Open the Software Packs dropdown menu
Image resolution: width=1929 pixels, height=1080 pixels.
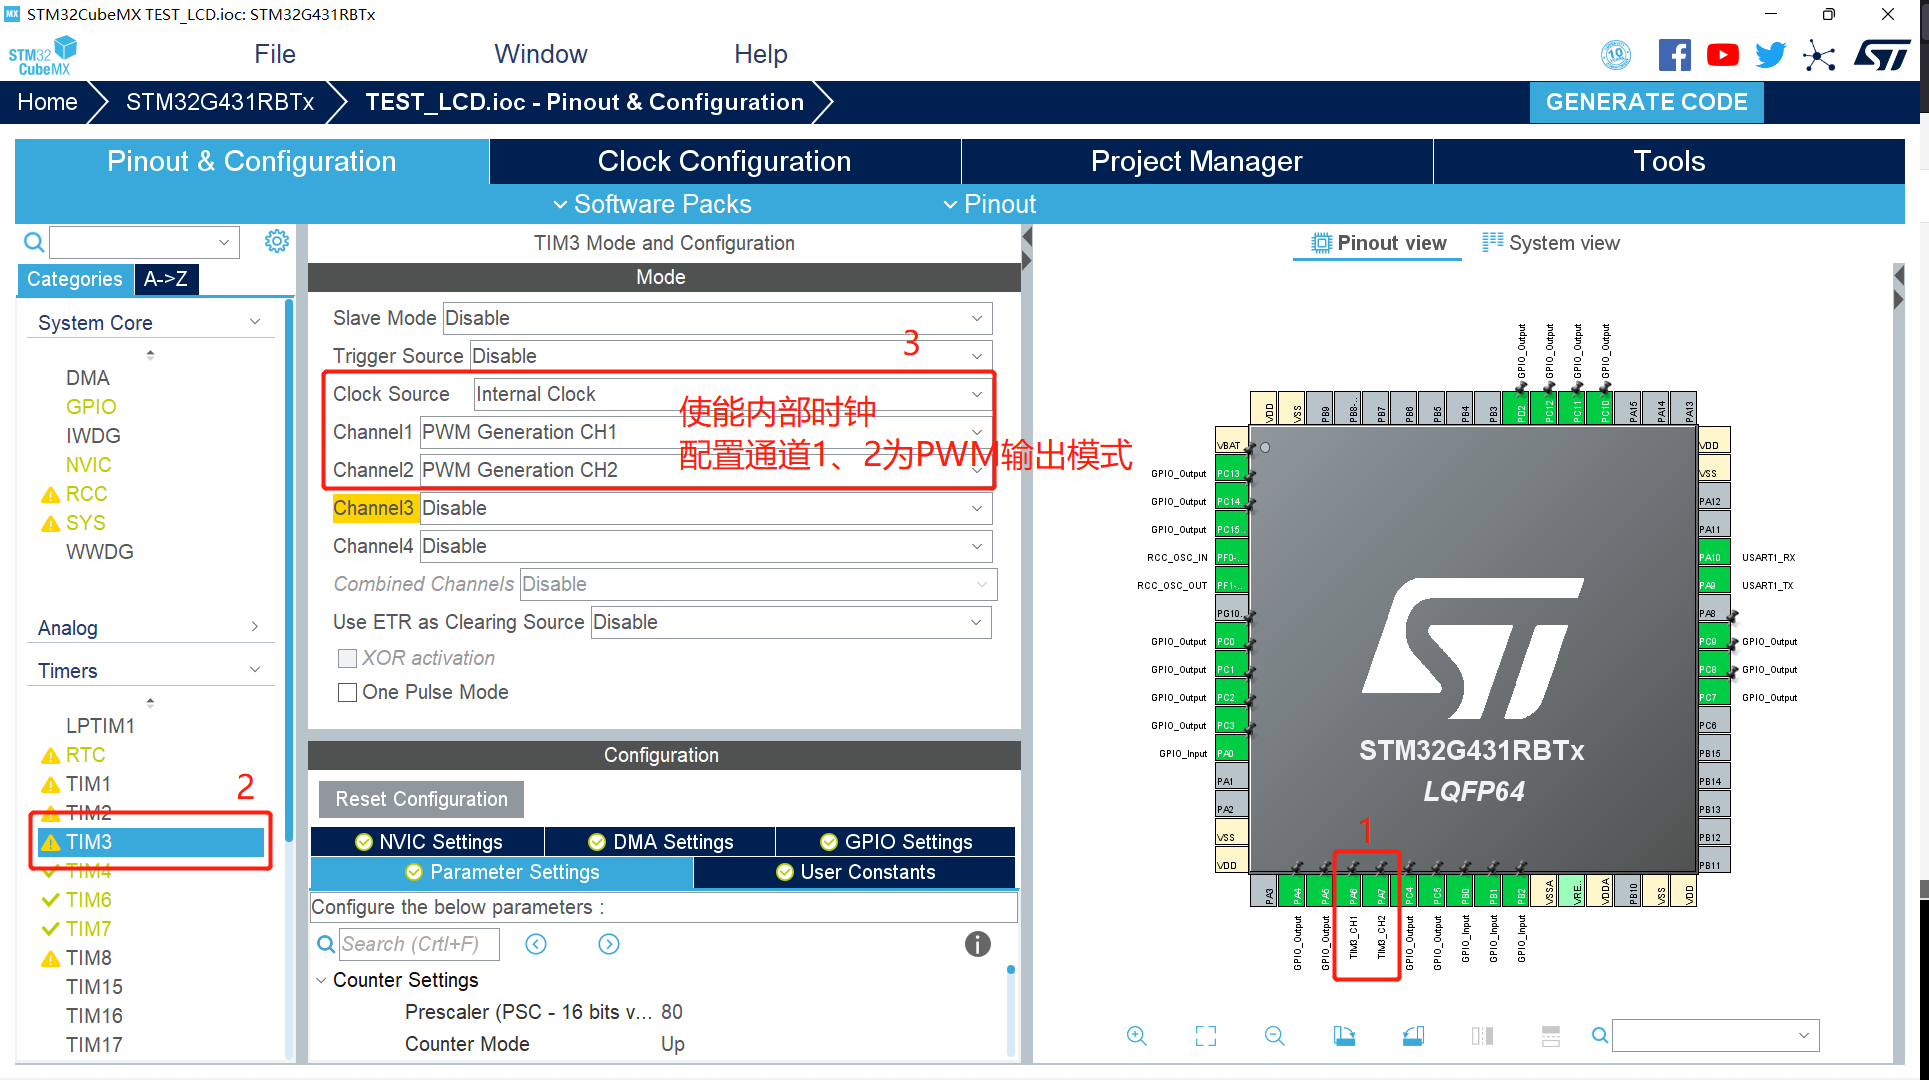click(652, 204)
